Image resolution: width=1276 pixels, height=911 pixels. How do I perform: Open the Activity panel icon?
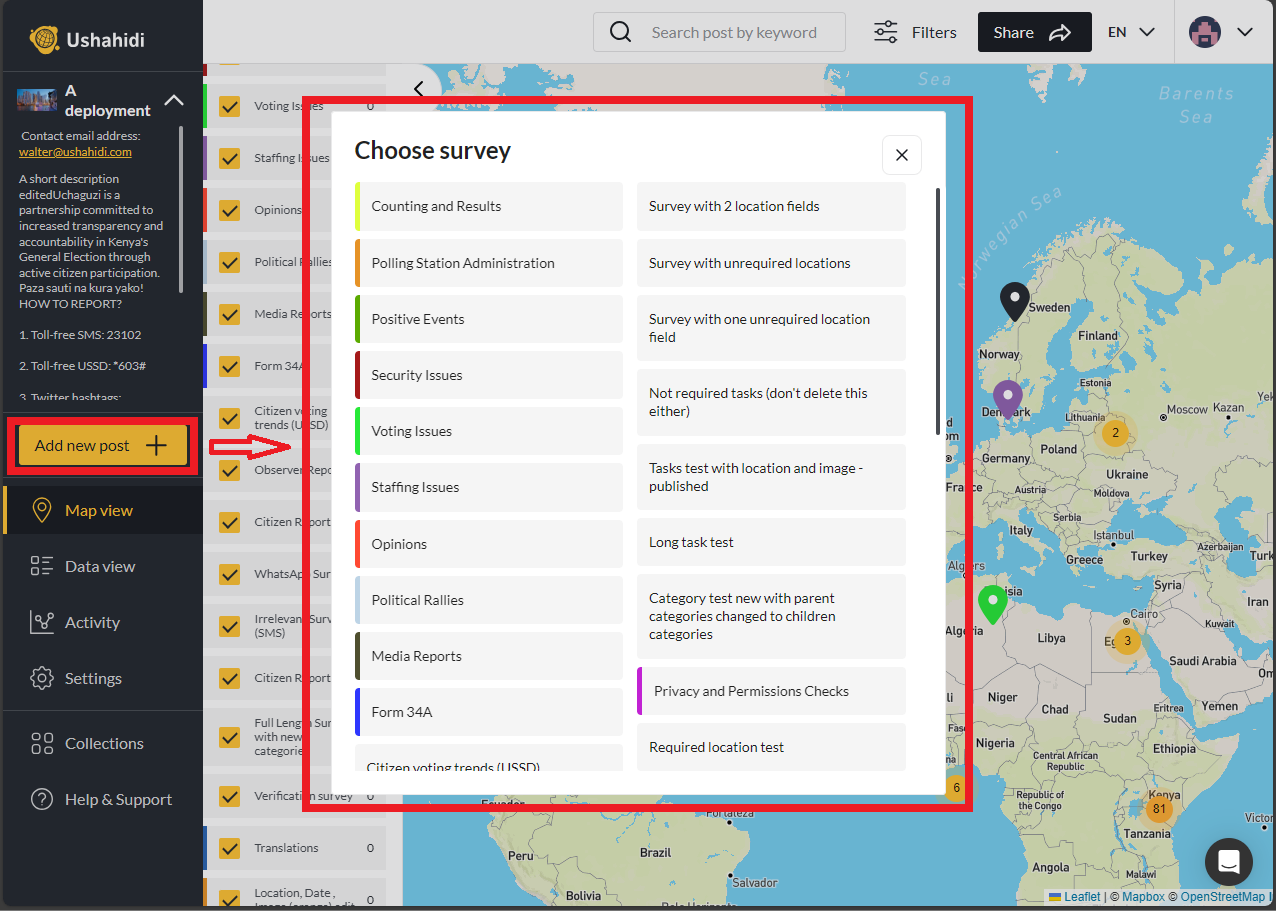pyautogui.click(x=41, y=621)
